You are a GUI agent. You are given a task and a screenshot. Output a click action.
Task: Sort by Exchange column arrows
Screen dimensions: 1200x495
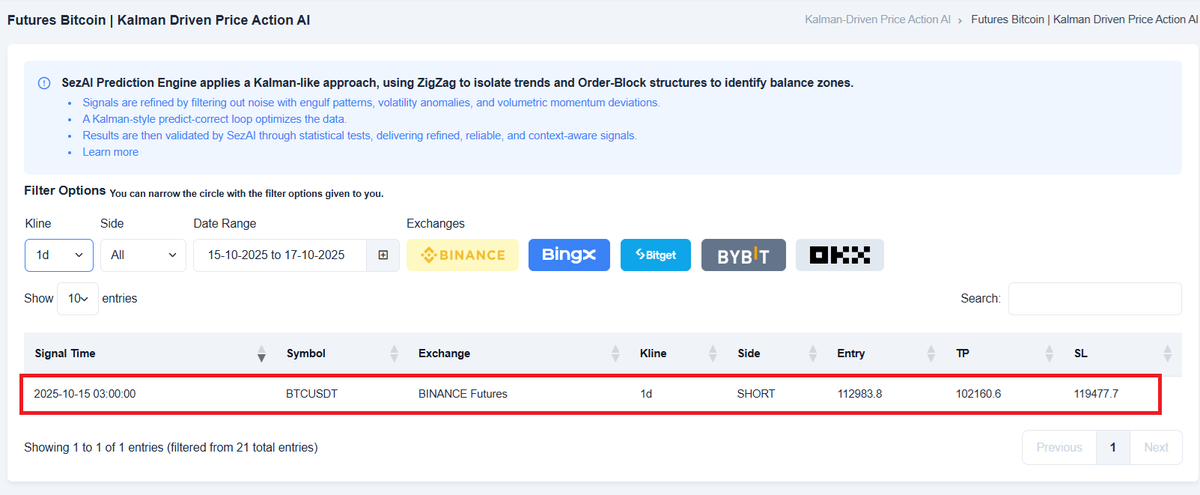[x=615, y=353]
